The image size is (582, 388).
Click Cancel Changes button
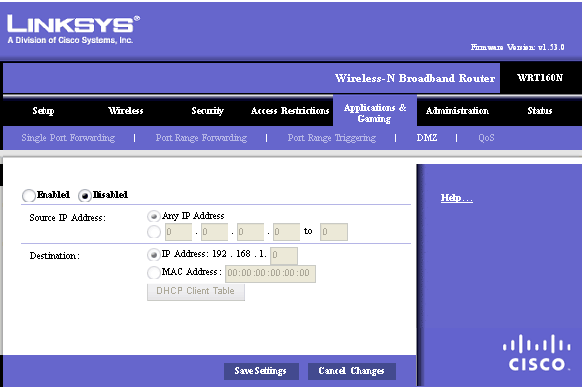coord(352,371)
